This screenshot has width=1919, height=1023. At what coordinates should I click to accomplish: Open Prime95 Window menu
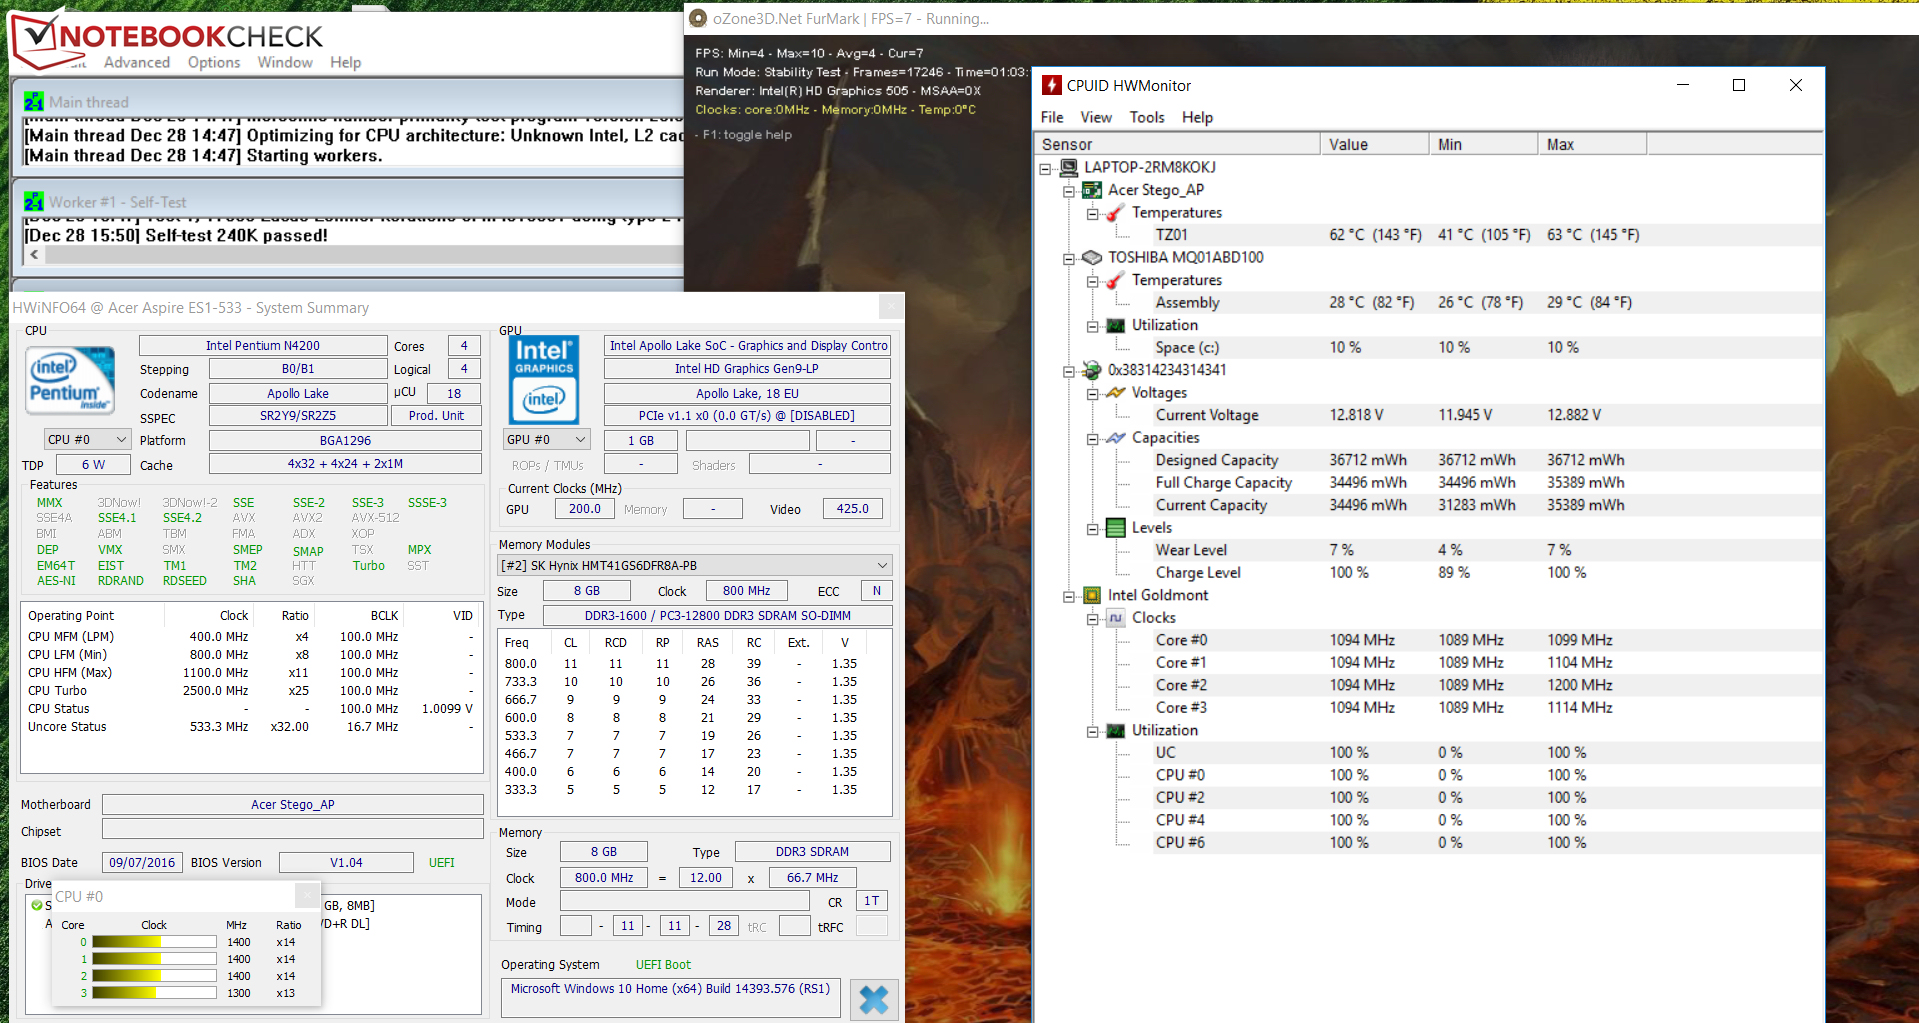[x=285, y=62]
